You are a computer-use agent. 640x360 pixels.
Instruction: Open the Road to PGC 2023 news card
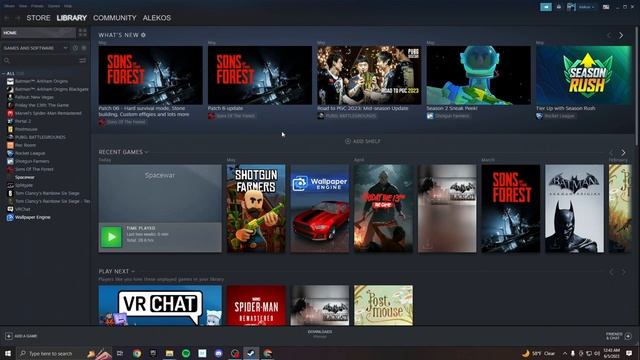coord(369,75)
